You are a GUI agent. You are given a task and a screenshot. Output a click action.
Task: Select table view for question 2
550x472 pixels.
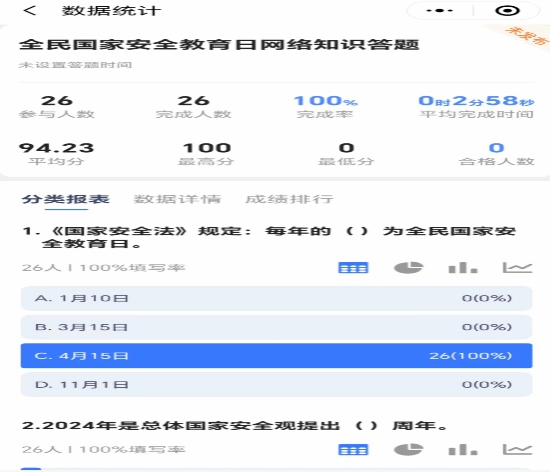pyautogui.click(x=353, y=449)
